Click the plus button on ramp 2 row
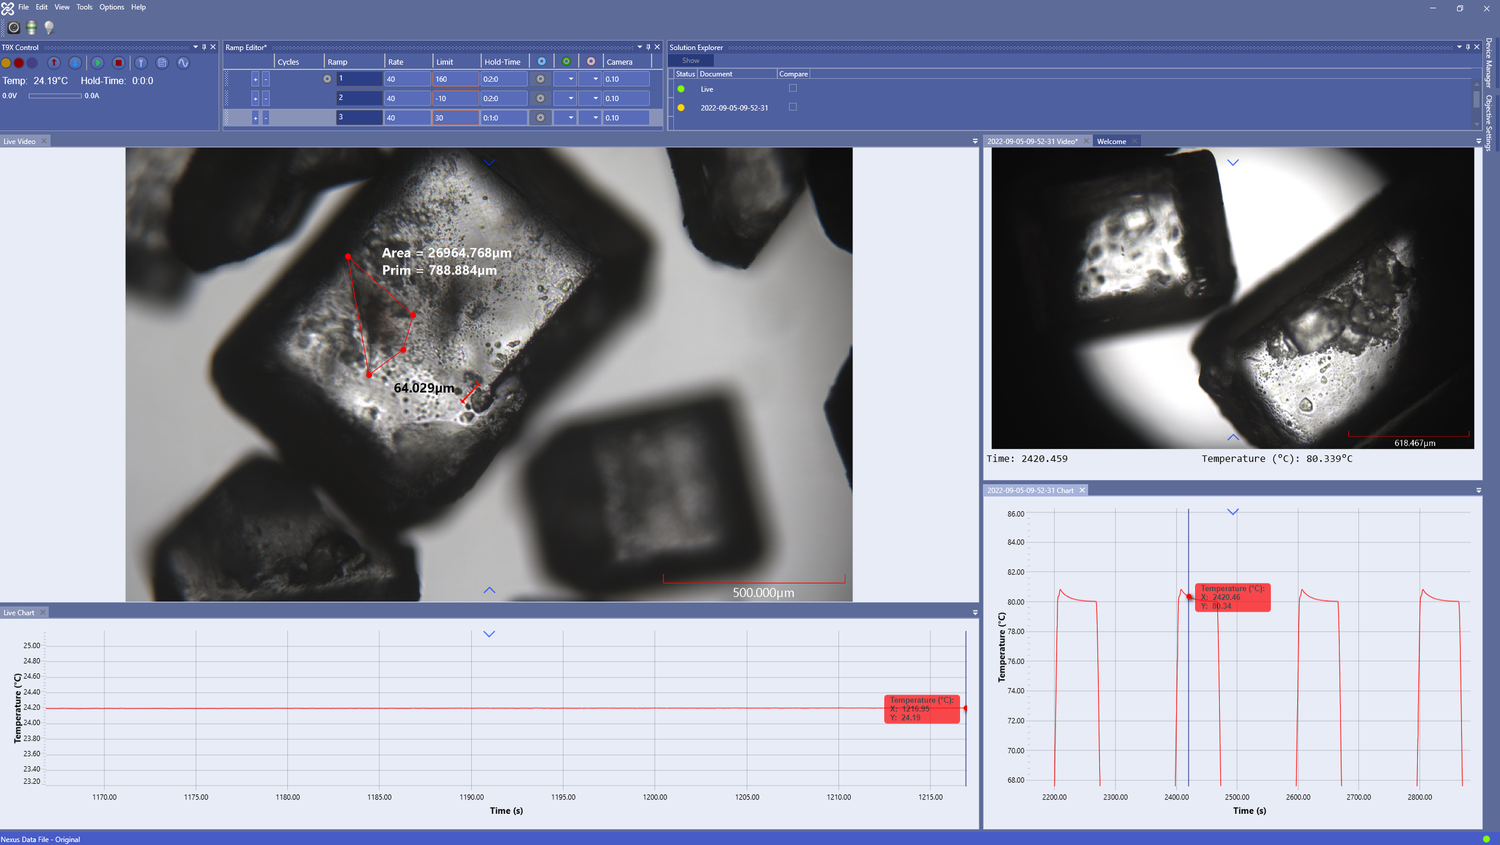 [255, 98]
